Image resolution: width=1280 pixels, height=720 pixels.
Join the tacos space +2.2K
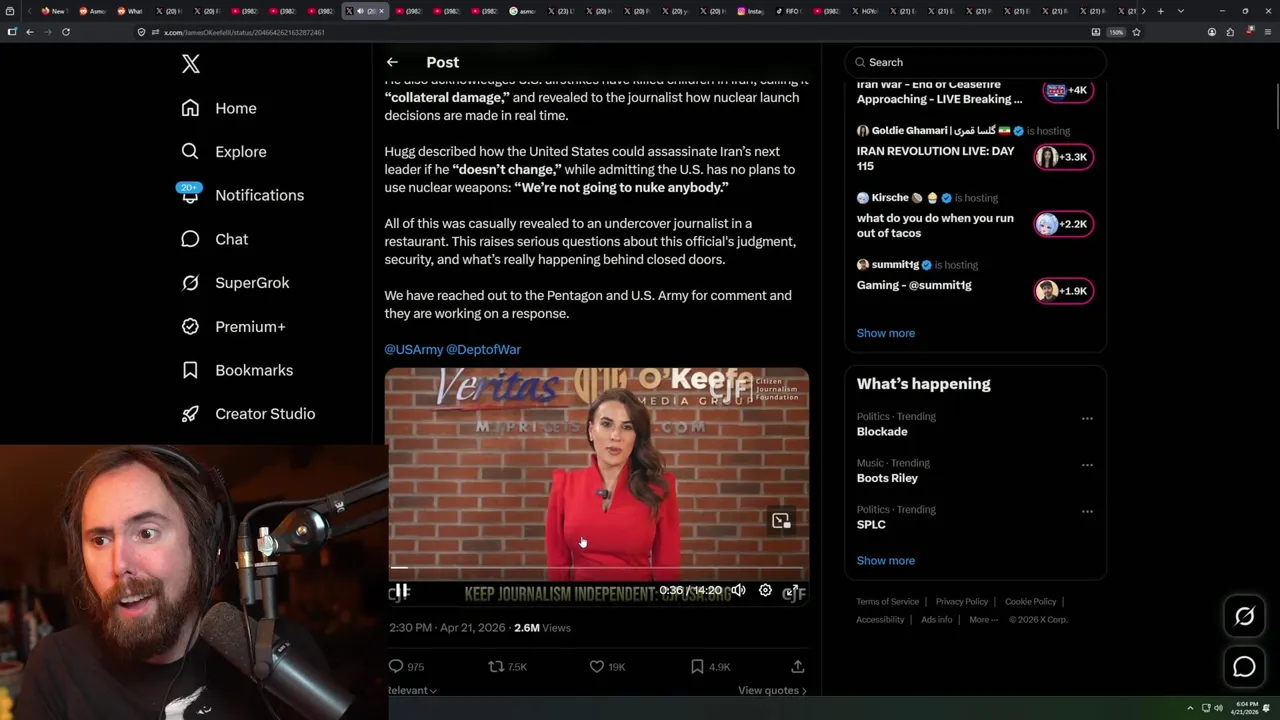(1063, 224)
